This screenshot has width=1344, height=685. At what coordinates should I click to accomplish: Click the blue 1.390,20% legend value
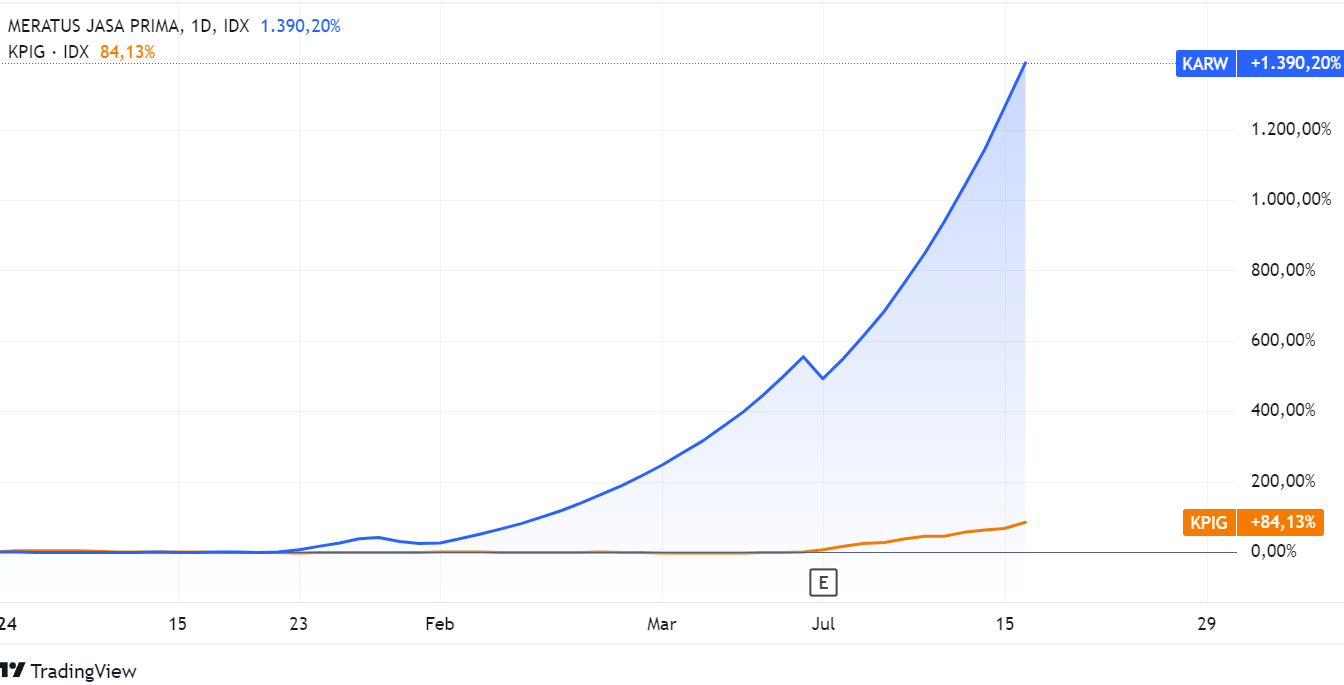301,27
